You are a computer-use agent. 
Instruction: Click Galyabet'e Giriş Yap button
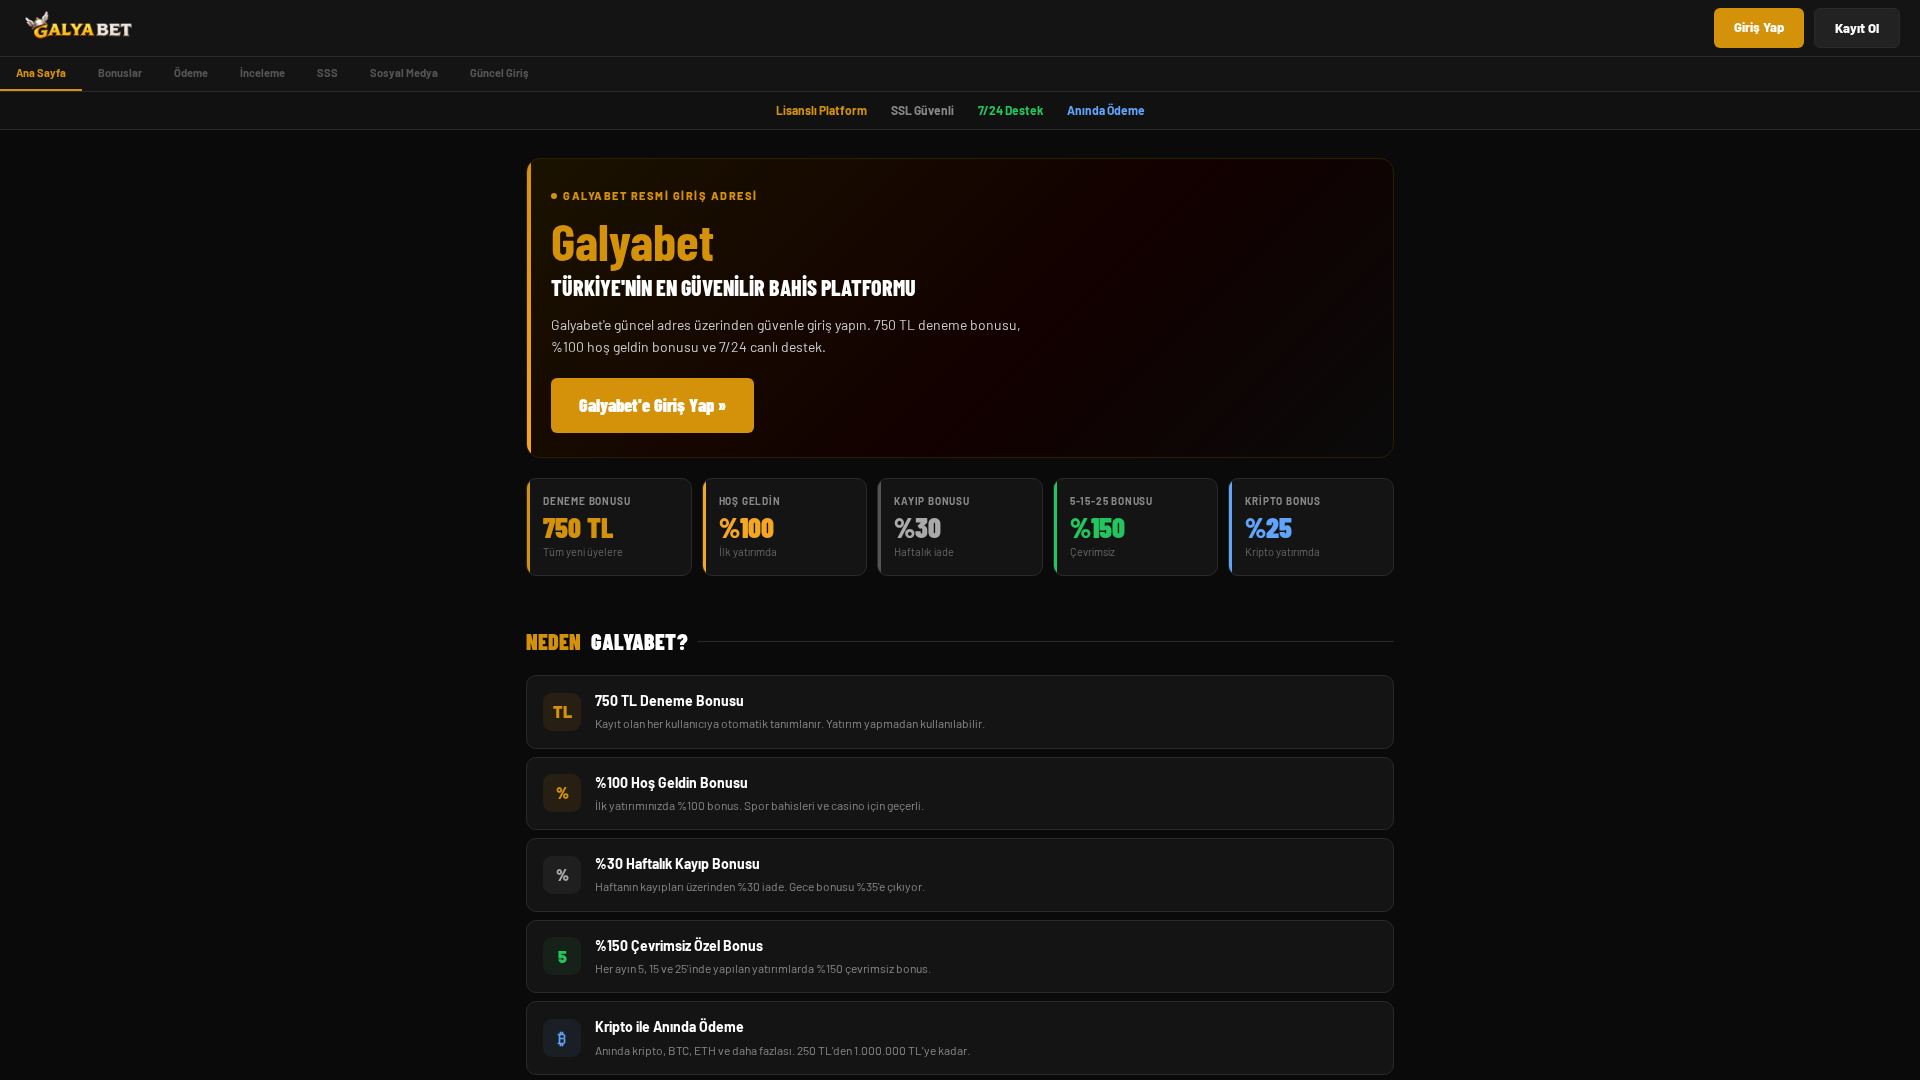point(652,405)
